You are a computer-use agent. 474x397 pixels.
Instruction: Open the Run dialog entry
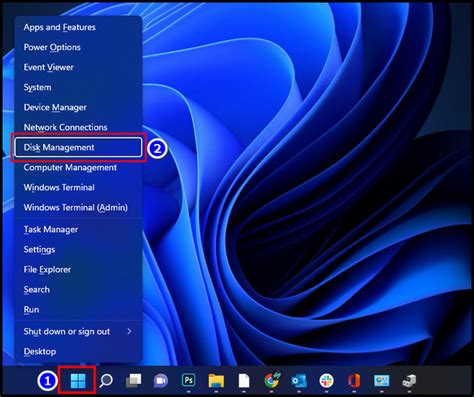pos(79,309)
